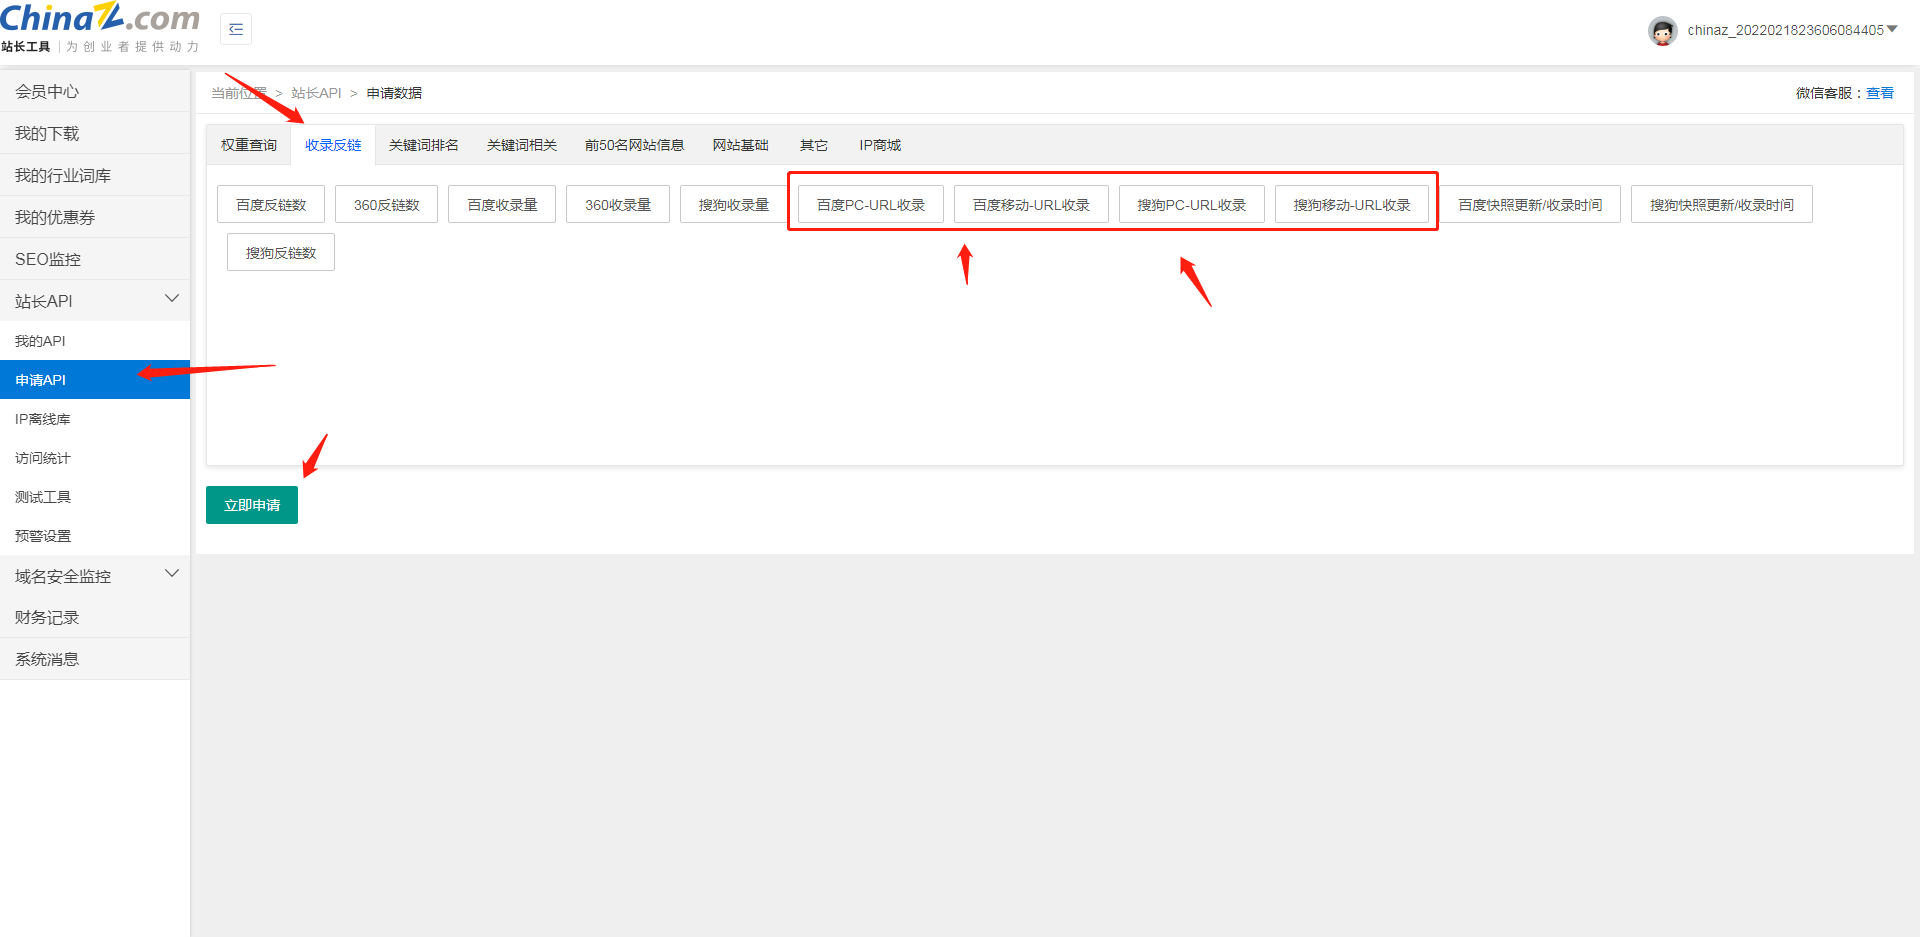Select the 360反链数 option

(x=386, y=204)
